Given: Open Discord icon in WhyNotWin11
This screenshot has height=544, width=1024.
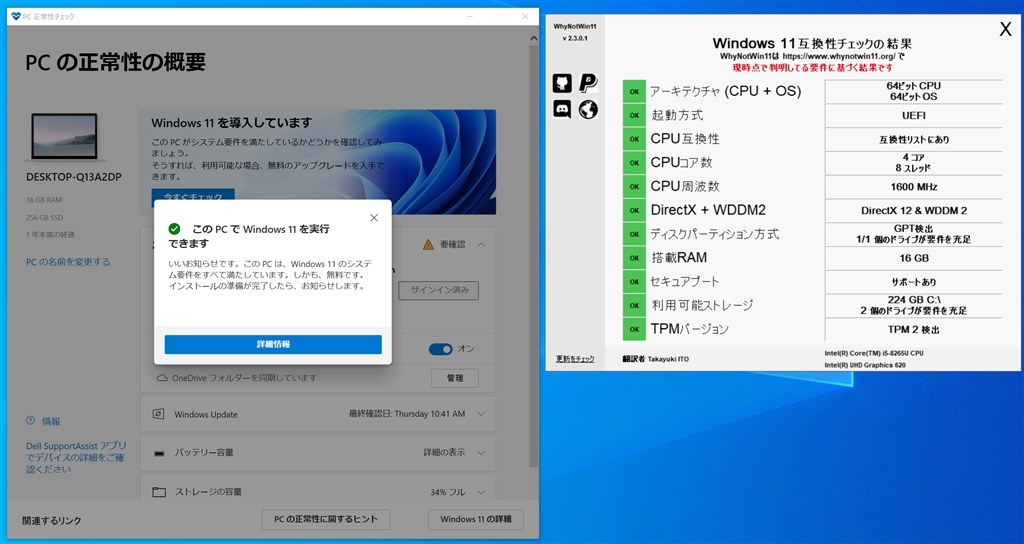Looking at the screenshot, I should tap(562, 109).
